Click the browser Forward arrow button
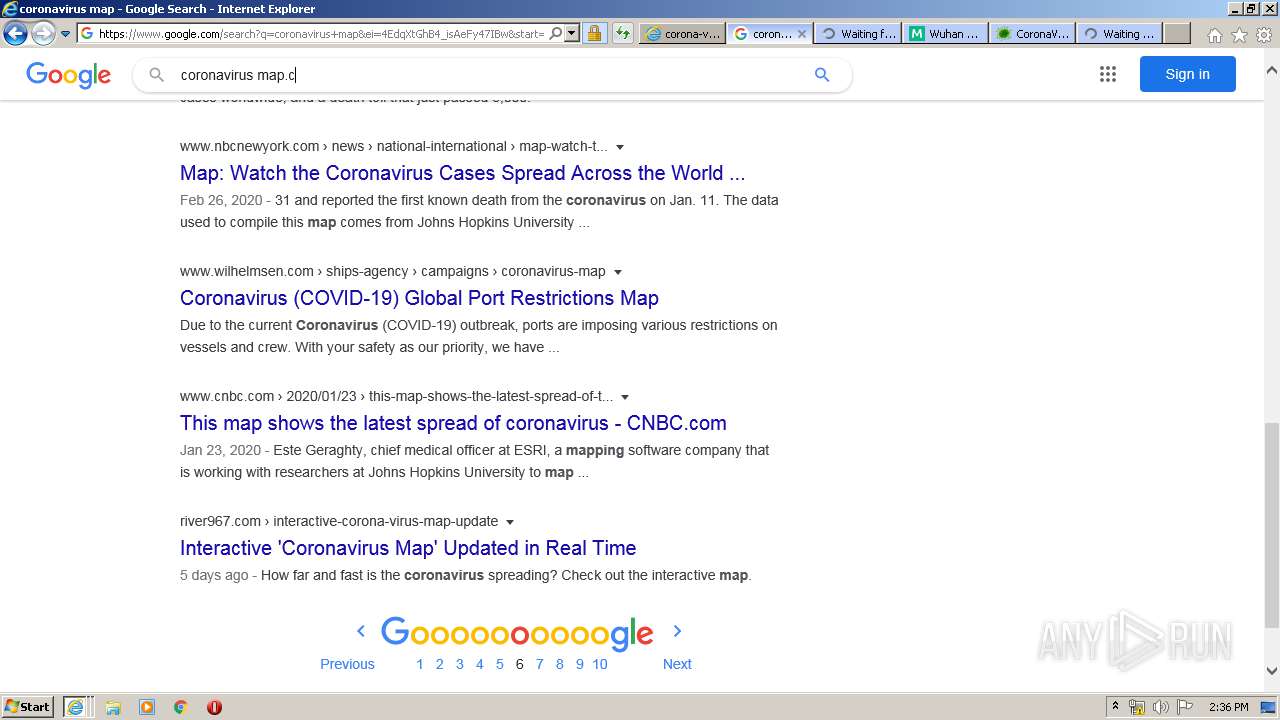Image resolution: width=1280 pixels, height=720 pixels. point(43,33)
